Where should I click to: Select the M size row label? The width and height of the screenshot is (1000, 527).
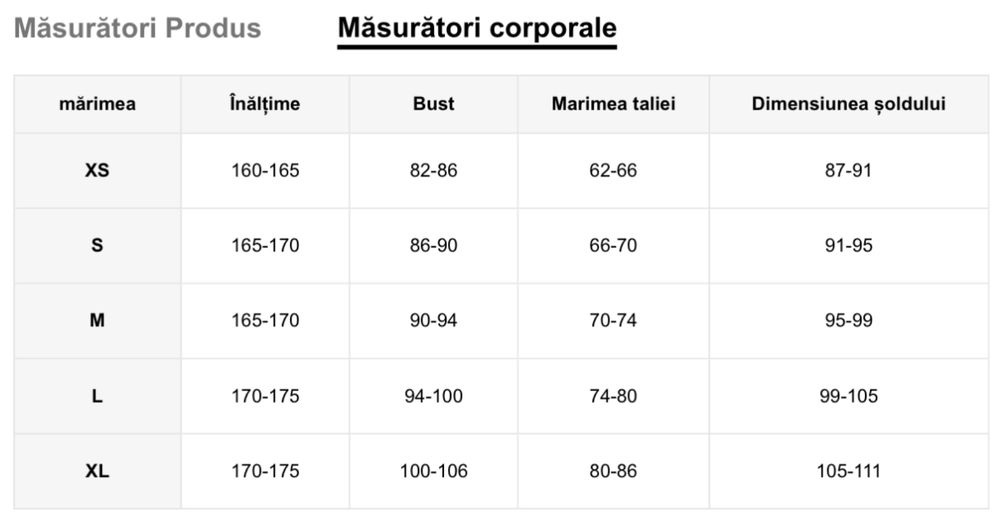point(97,321)
